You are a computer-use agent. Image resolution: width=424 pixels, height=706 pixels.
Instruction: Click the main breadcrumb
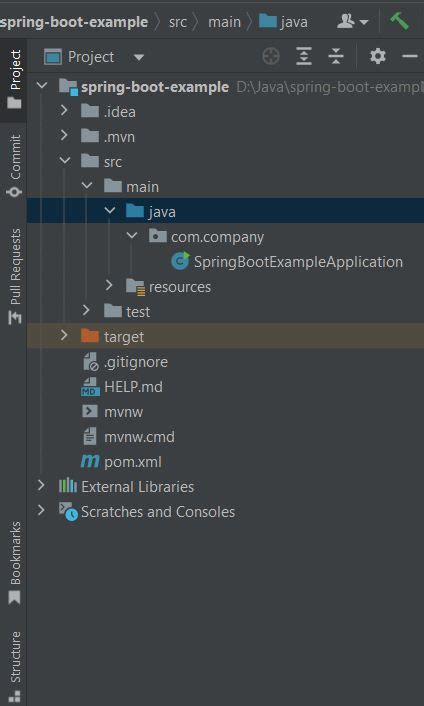[x=224, y=22]
